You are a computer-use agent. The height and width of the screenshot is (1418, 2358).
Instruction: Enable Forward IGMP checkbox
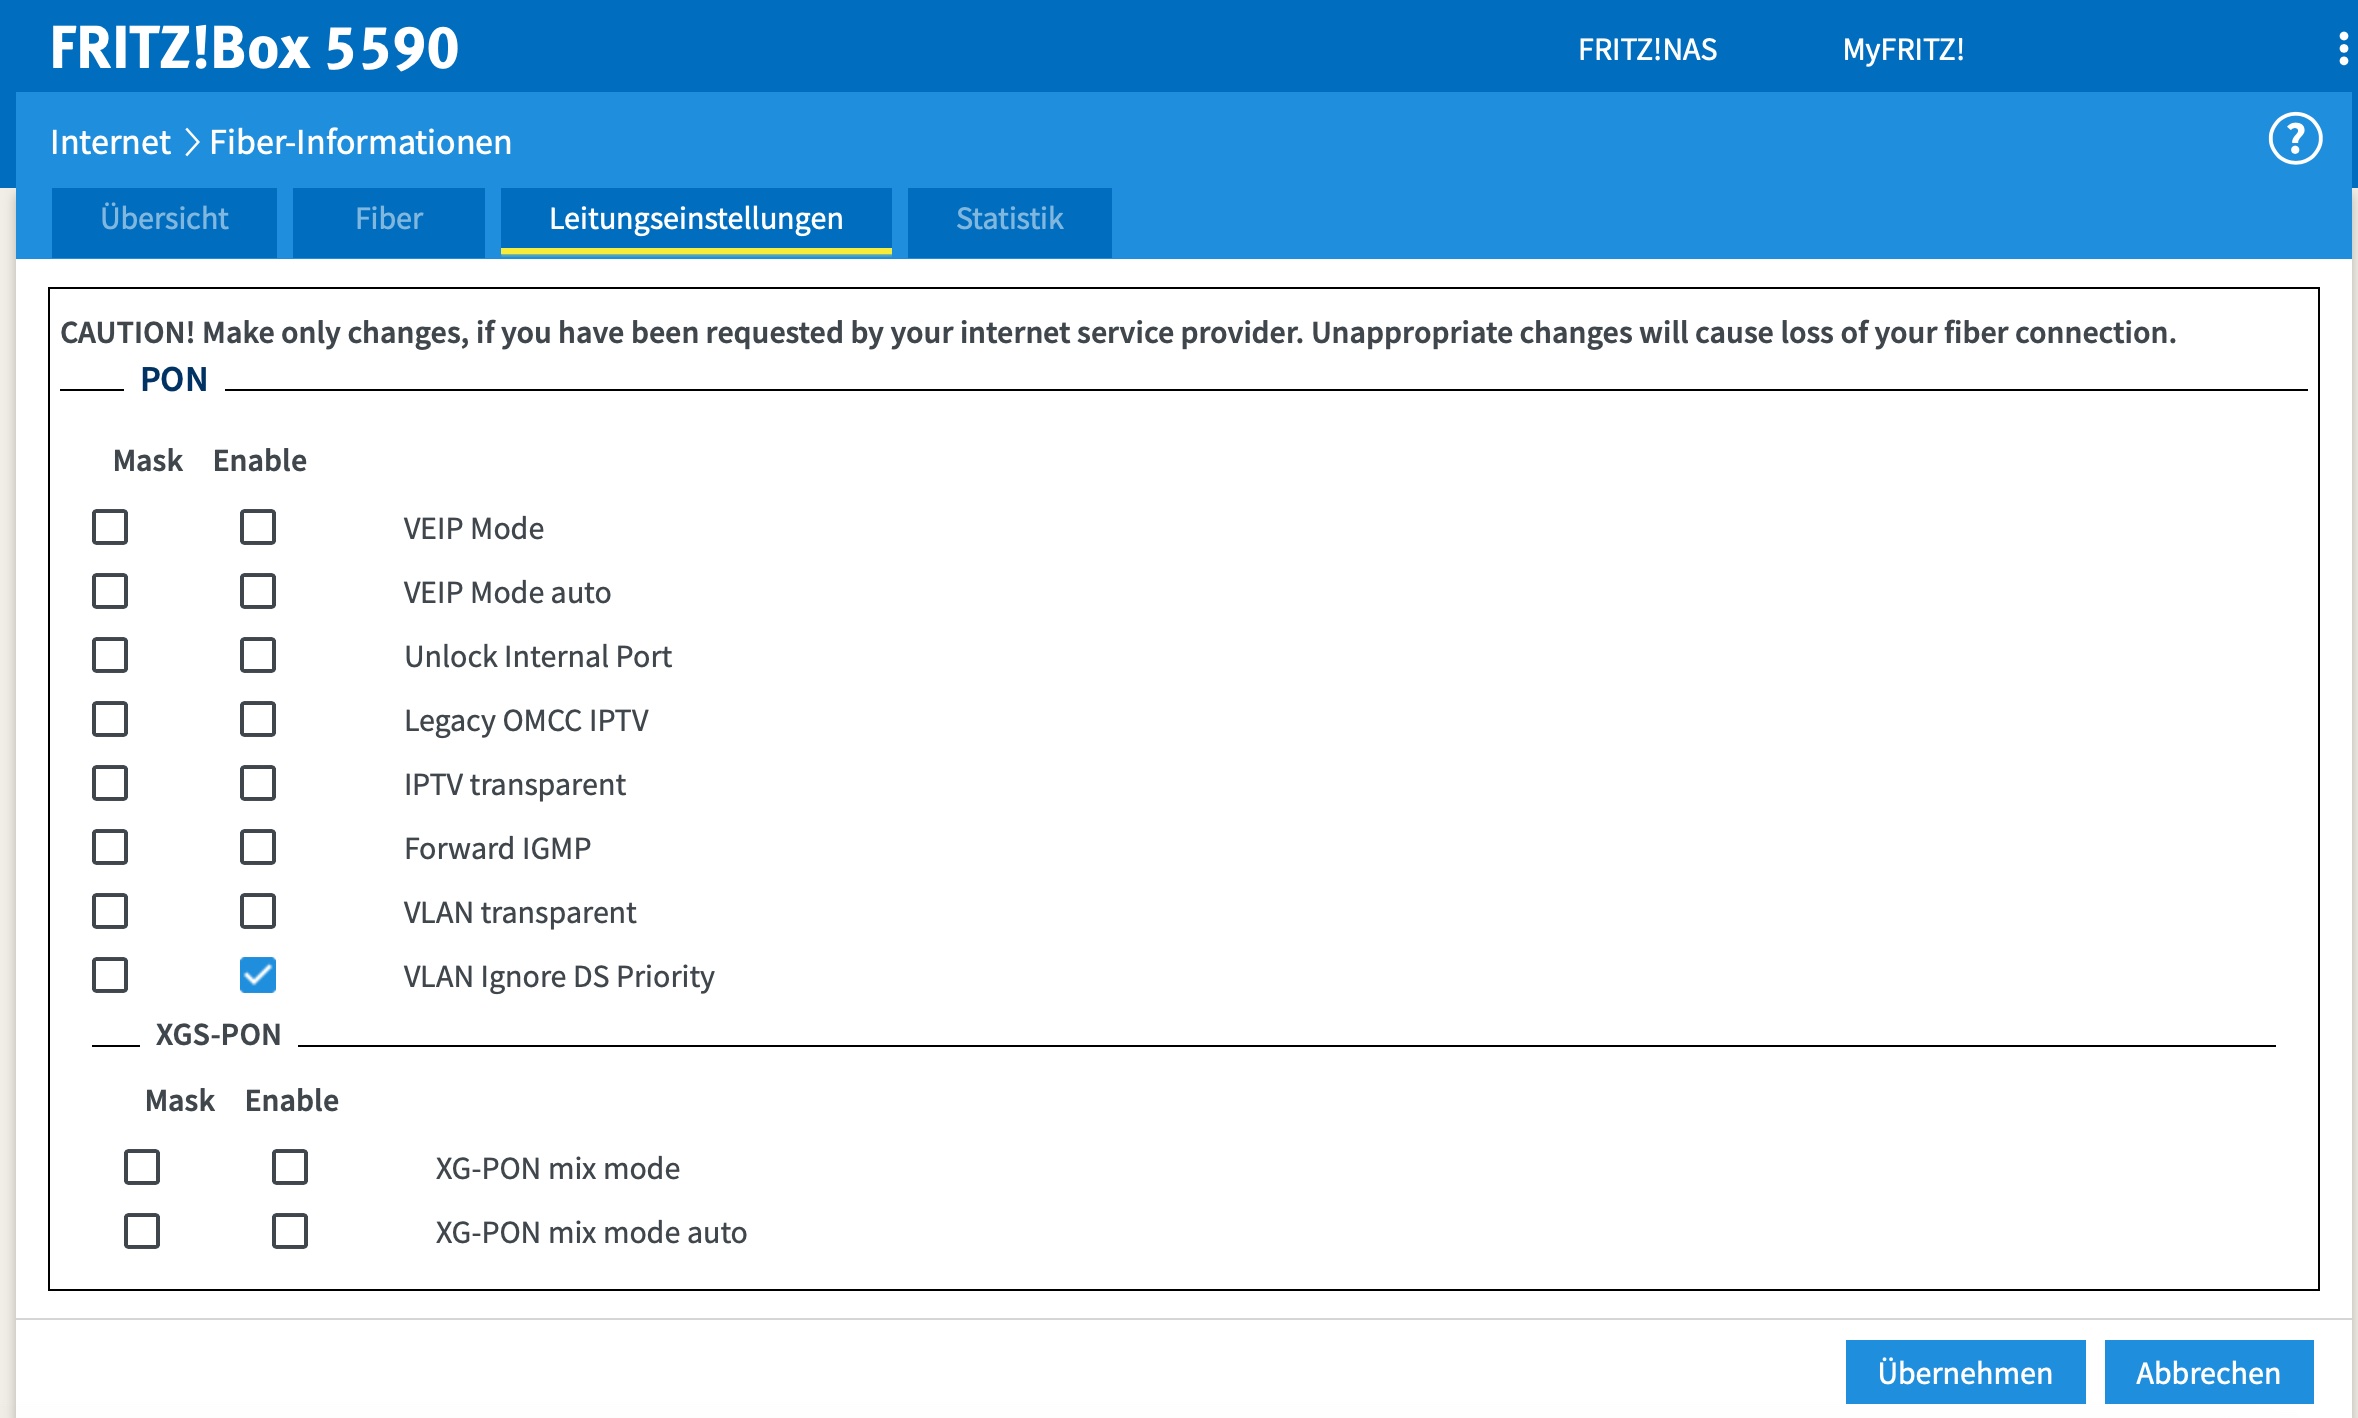point(258,847)
